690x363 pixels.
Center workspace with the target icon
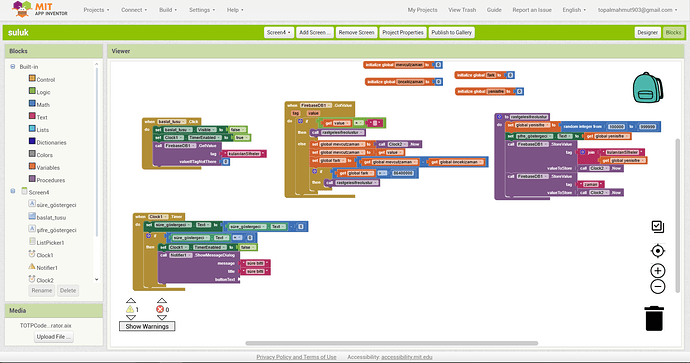point(657,251)
